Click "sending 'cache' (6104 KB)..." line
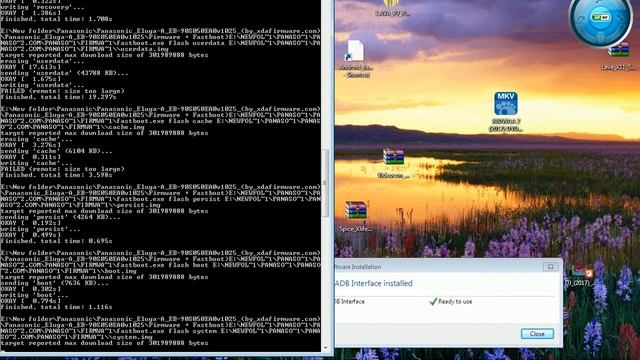Image resolution: width=640 pixels, height=360 pixels. coord(56,151)
